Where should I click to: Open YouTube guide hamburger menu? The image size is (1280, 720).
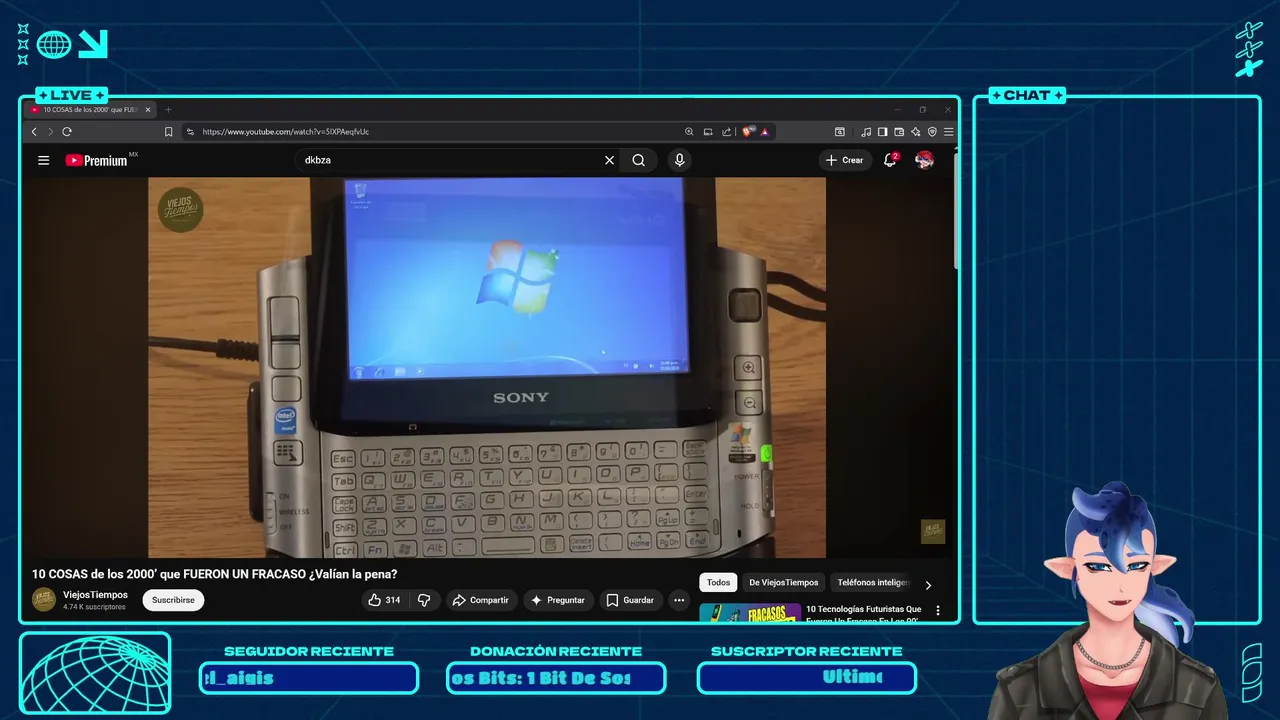point(43,160)
